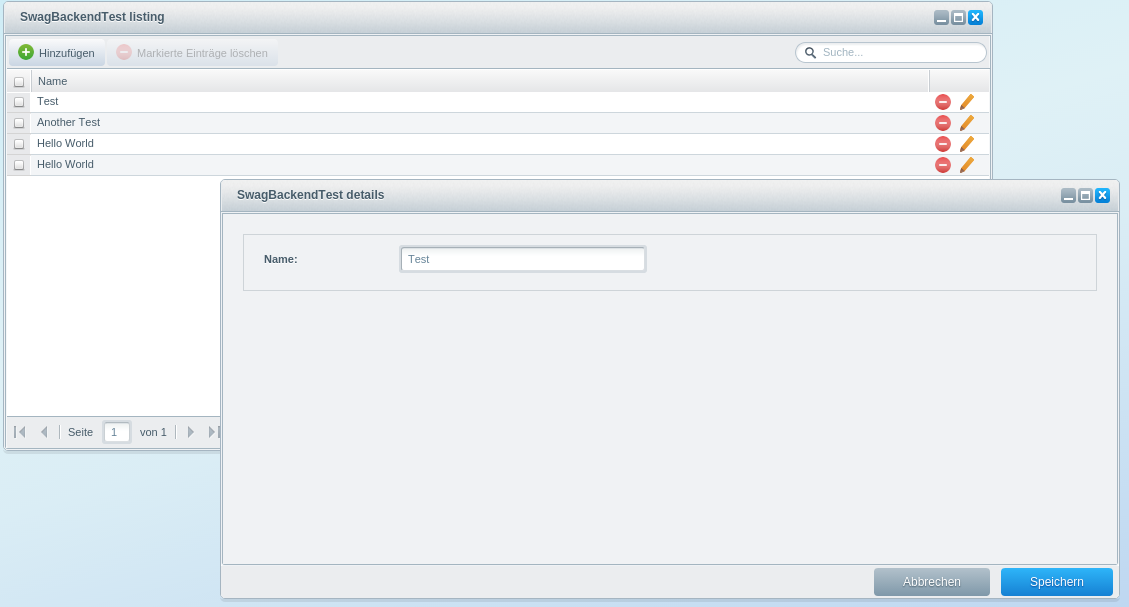Click the previous page arrow icon
The height and width of the screenshot is (607, 1129).
[43, 431]
